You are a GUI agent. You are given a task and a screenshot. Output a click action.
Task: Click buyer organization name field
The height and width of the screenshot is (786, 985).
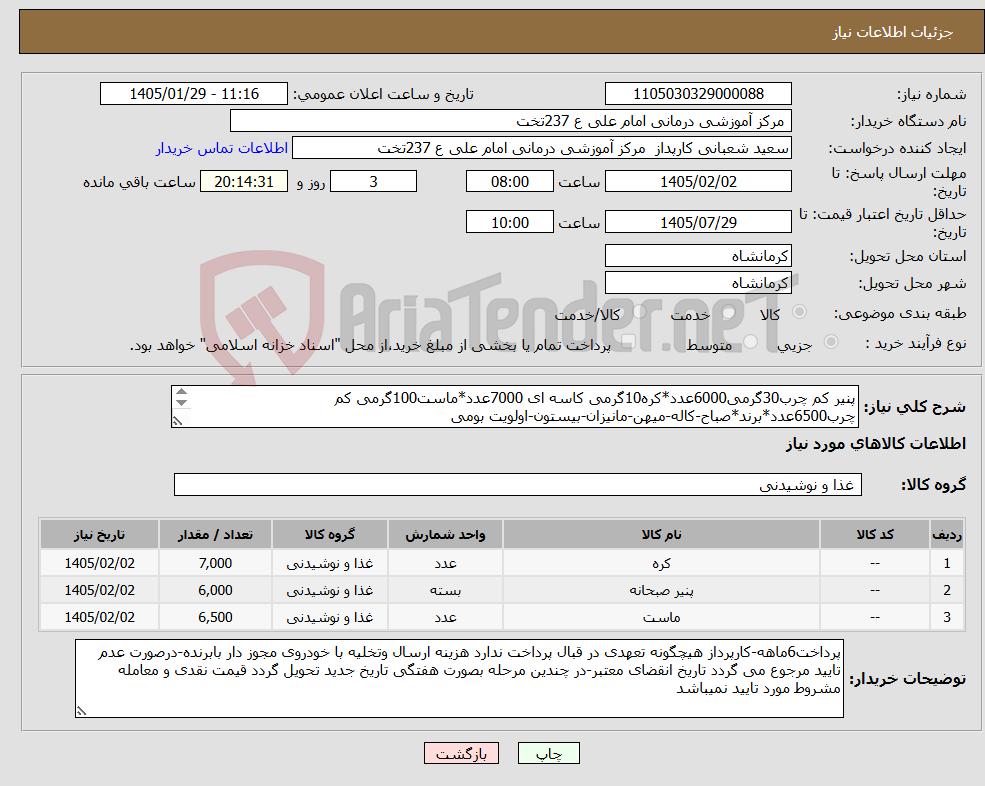(511, 121)
